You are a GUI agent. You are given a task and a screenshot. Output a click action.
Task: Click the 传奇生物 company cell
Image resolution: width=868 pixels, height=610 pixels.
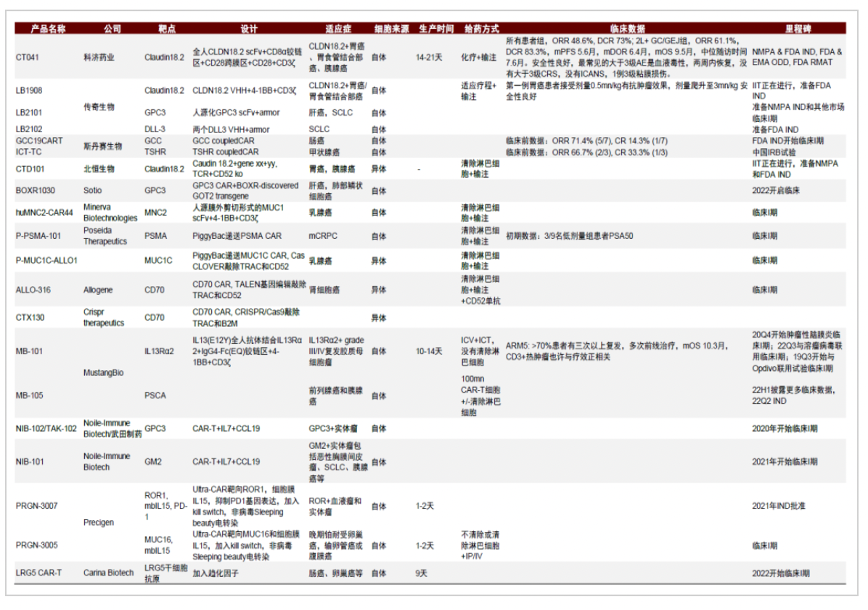coord(99,107)
